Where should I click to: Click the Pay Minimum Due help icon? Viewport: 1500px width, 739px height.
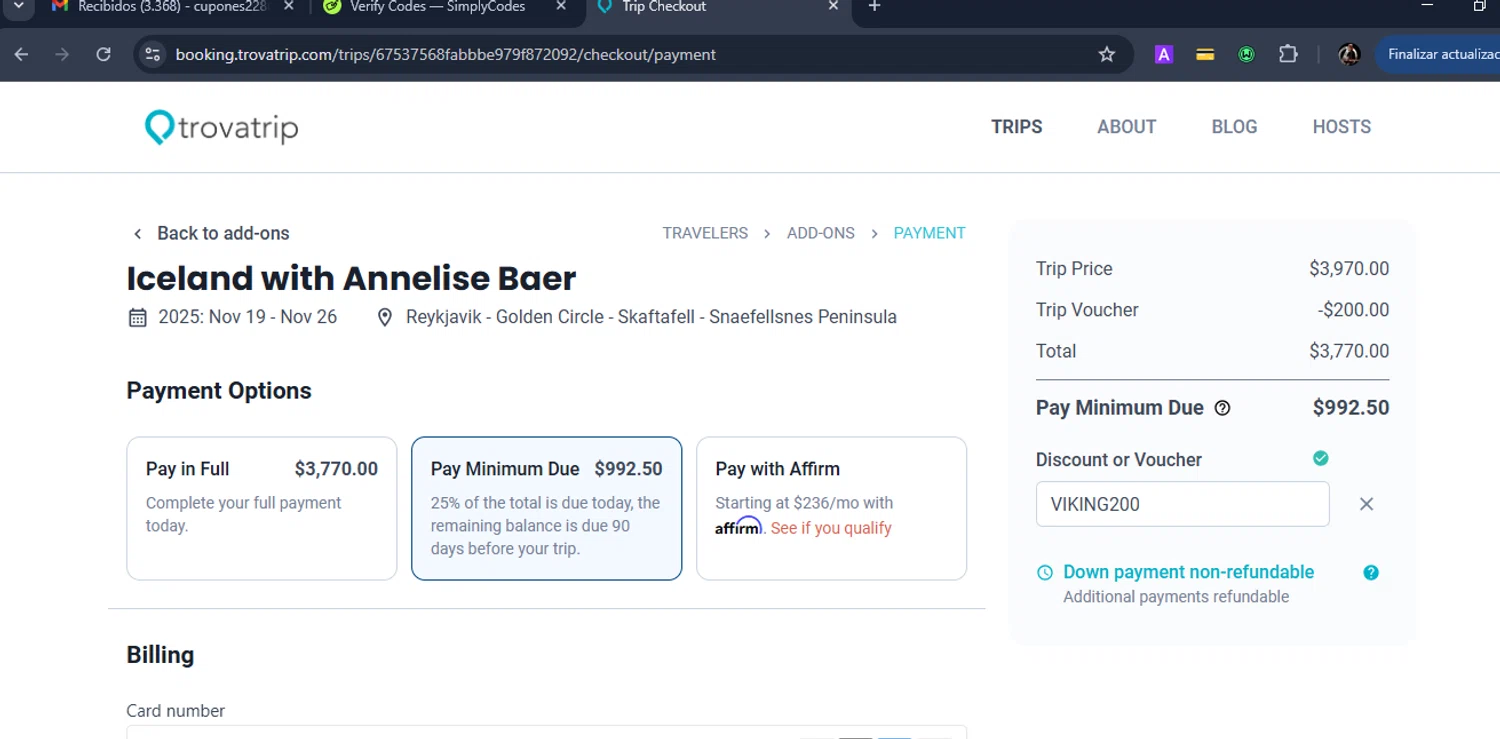1222,408
